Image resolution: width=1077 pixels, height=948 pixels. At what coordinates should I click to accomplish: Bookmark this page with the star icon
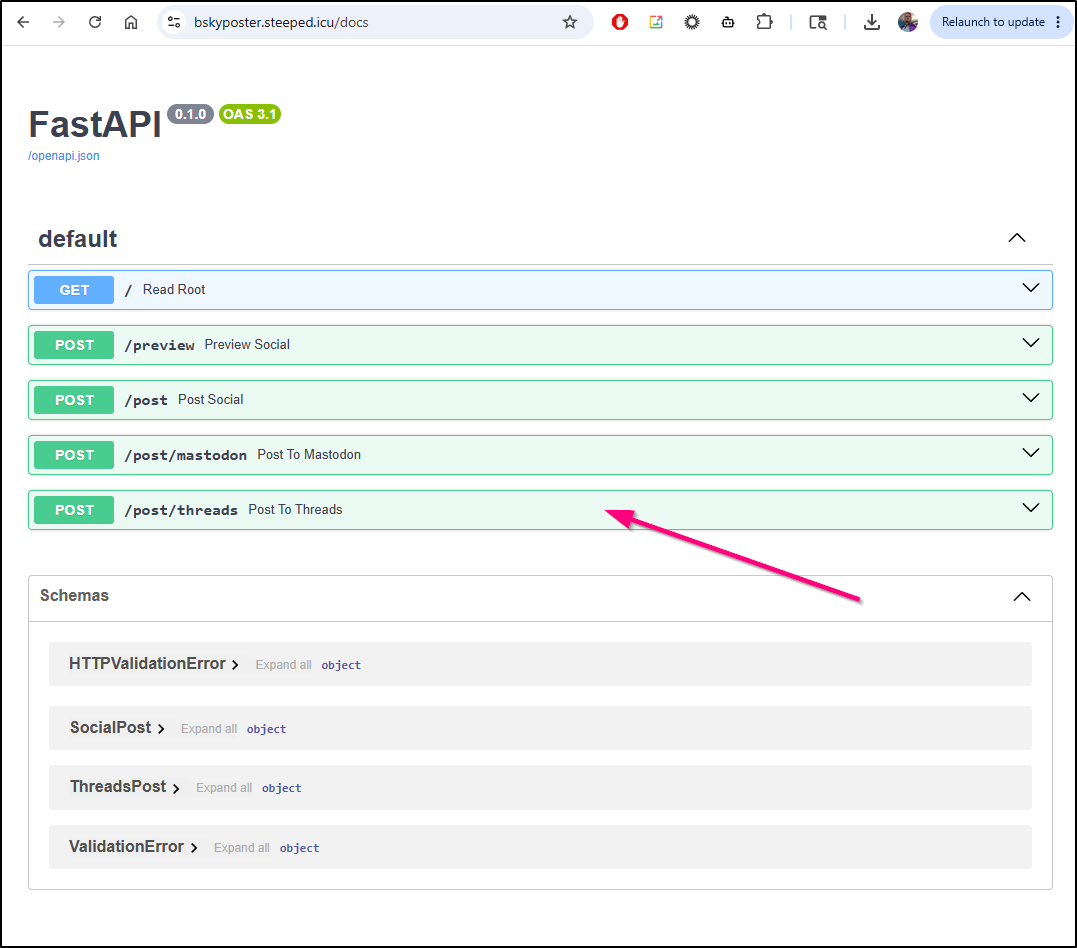click(x=569, y=22)
